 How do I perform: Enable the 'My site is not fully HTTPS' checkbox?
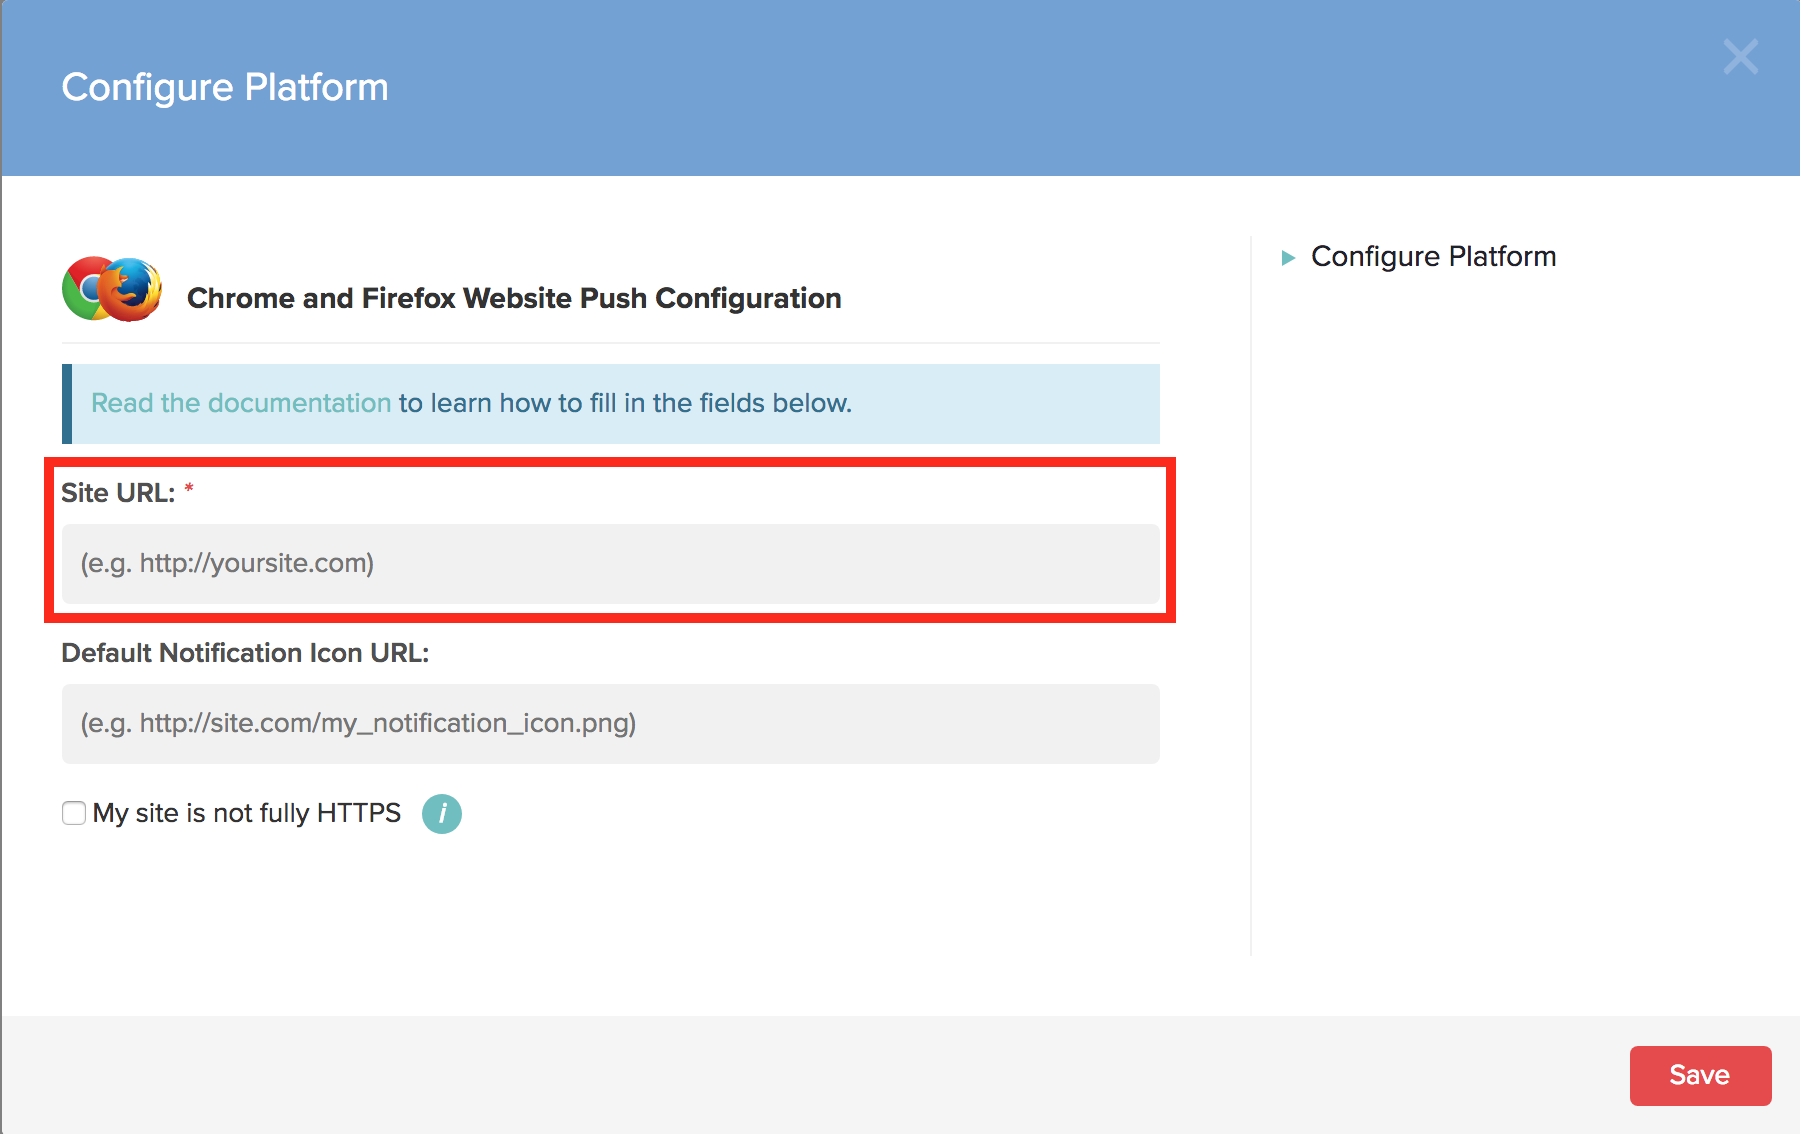[74, 813]
